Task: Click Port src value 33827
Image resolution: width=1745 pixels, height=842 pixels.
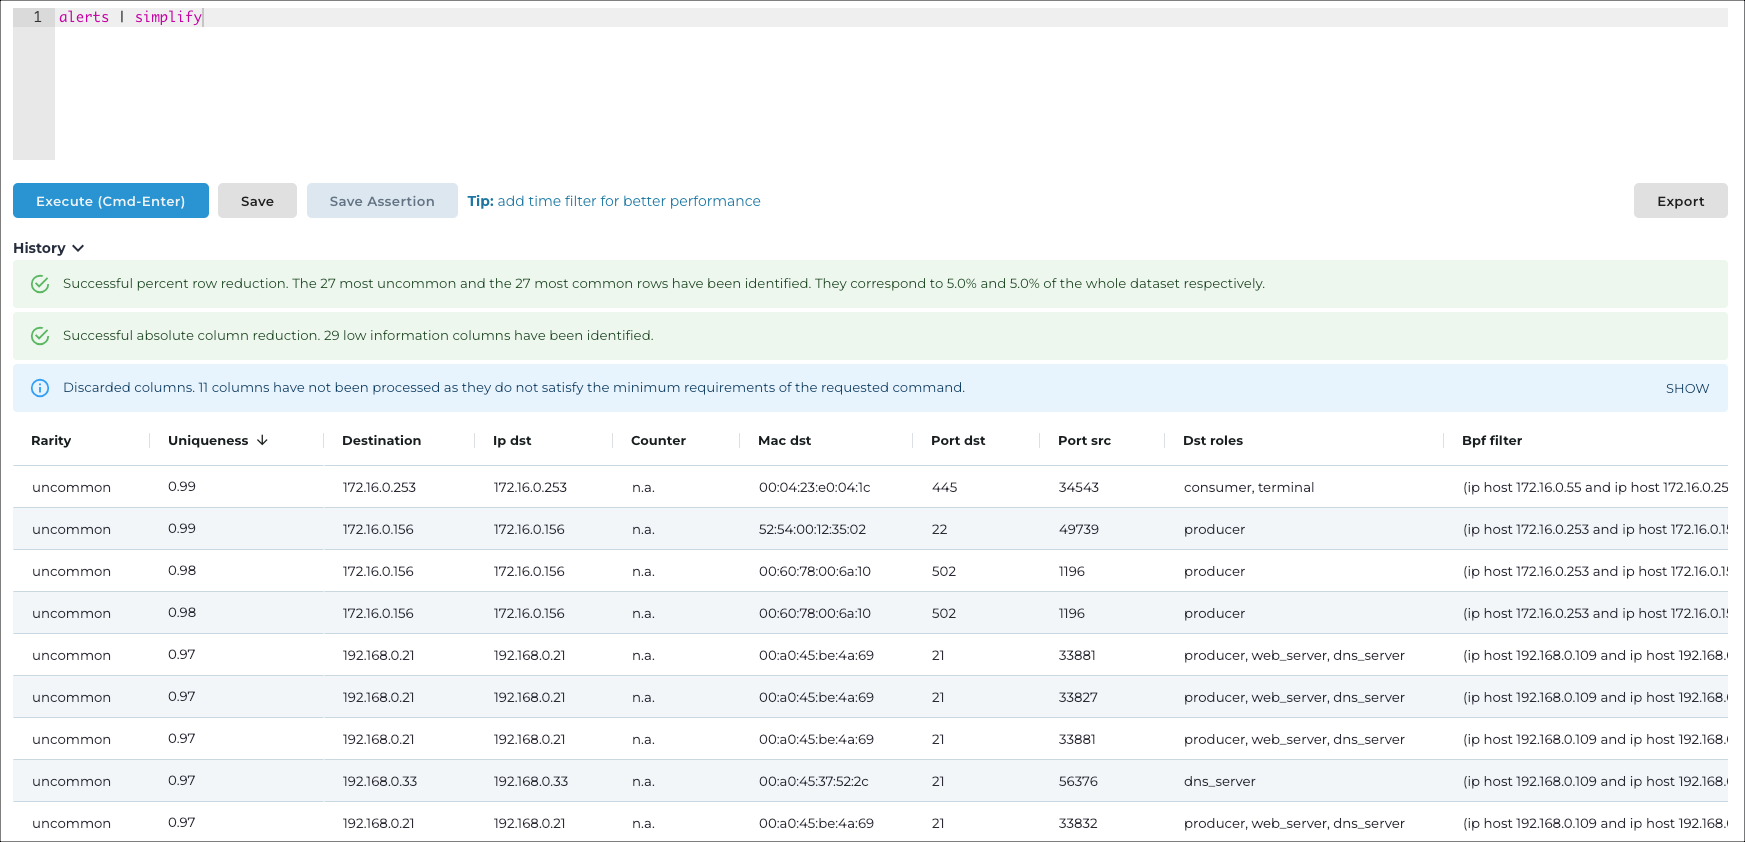Action: 1078,697
